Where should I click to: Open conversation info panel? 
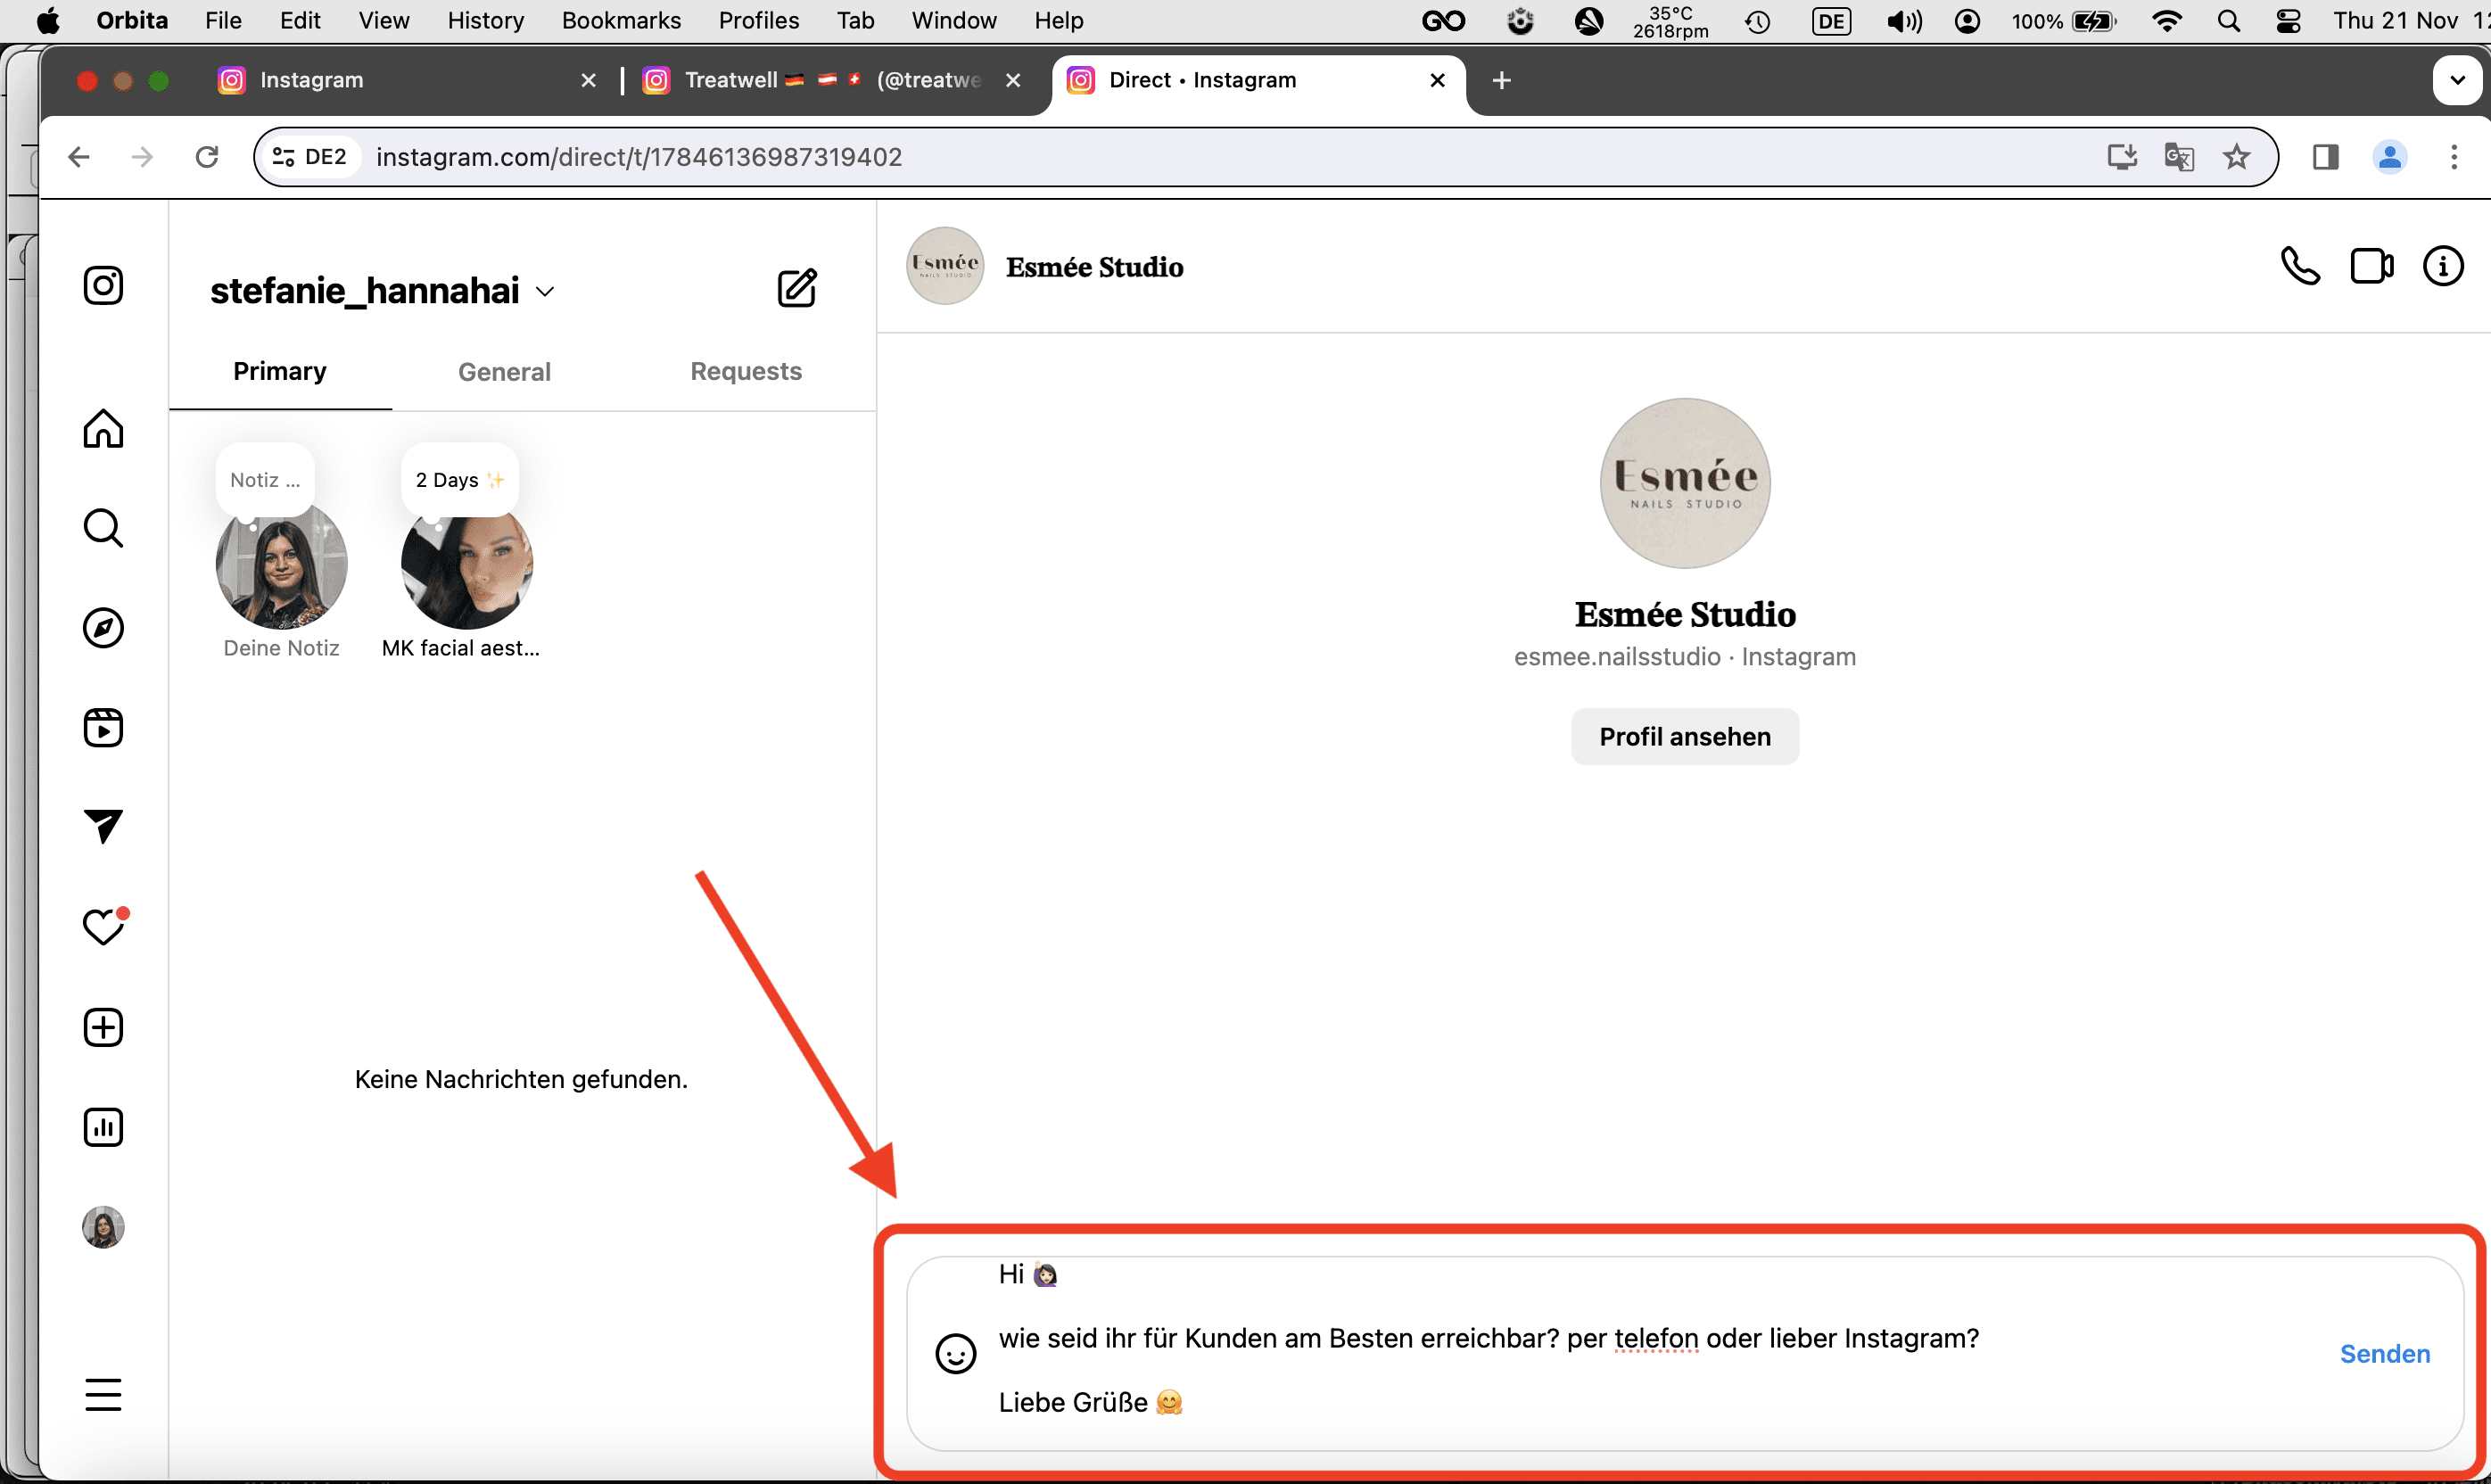tap(2442, 267)
